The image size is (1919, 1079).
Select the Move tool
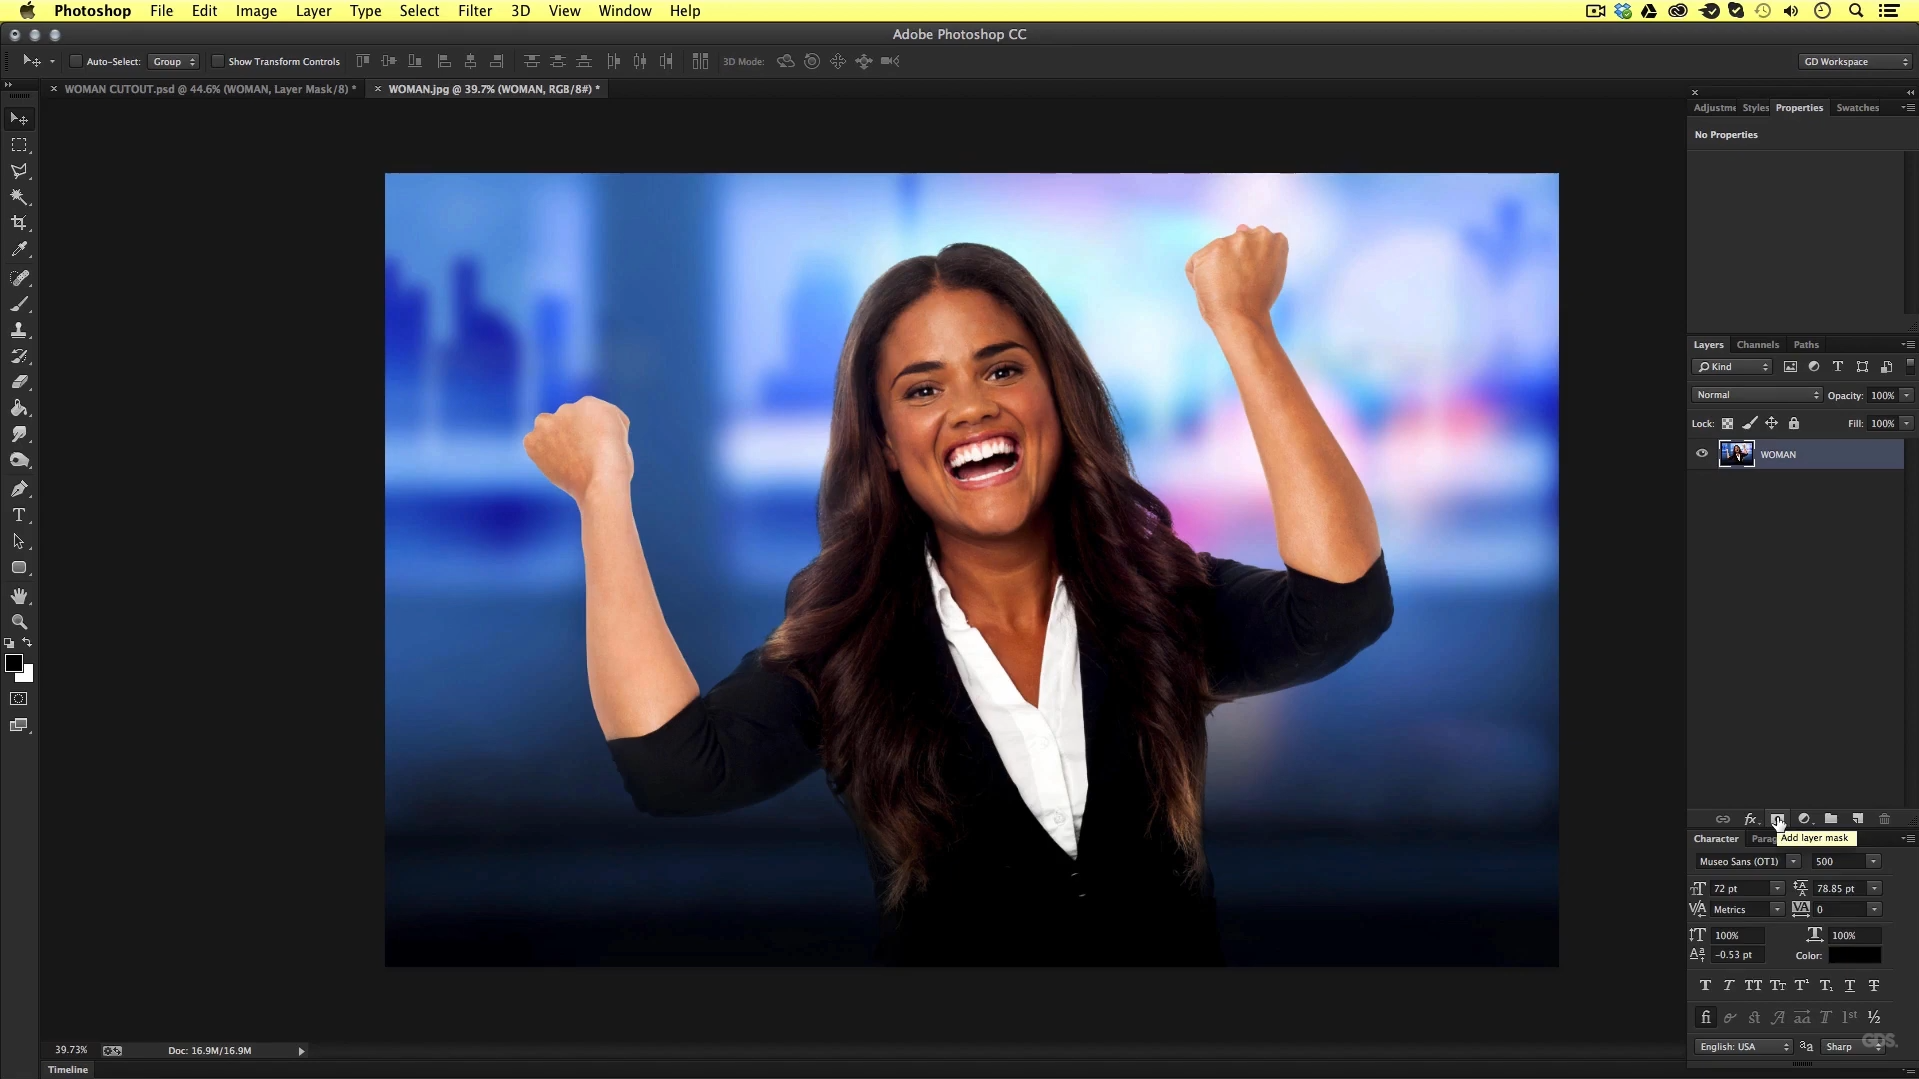coord(20,117)
